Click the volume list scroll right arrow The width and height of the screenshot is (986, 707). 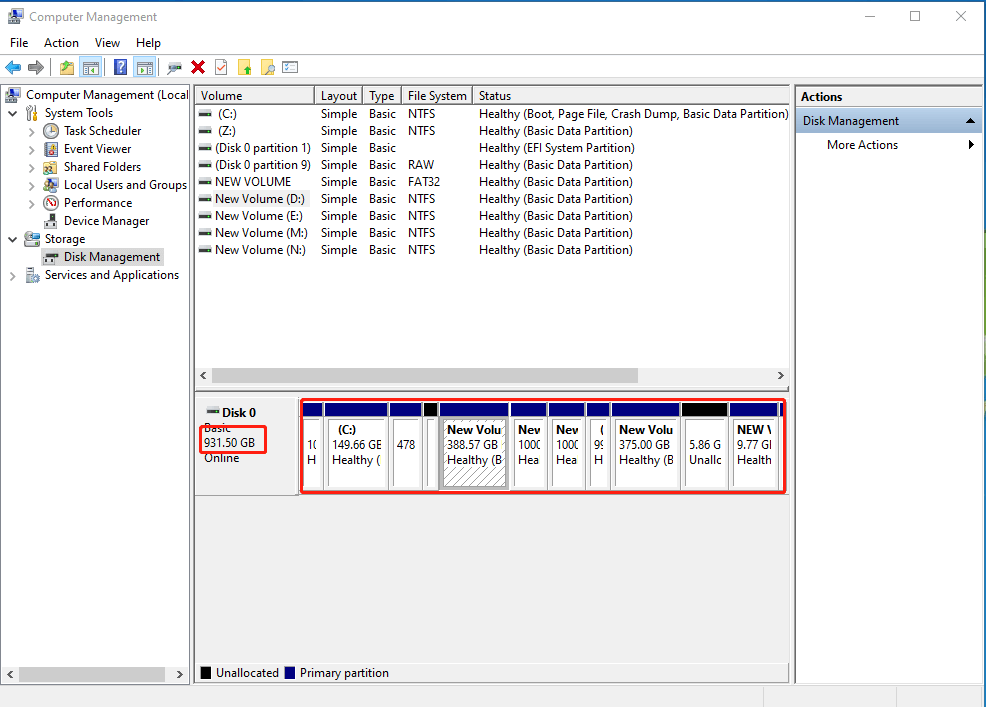point(780,376)
